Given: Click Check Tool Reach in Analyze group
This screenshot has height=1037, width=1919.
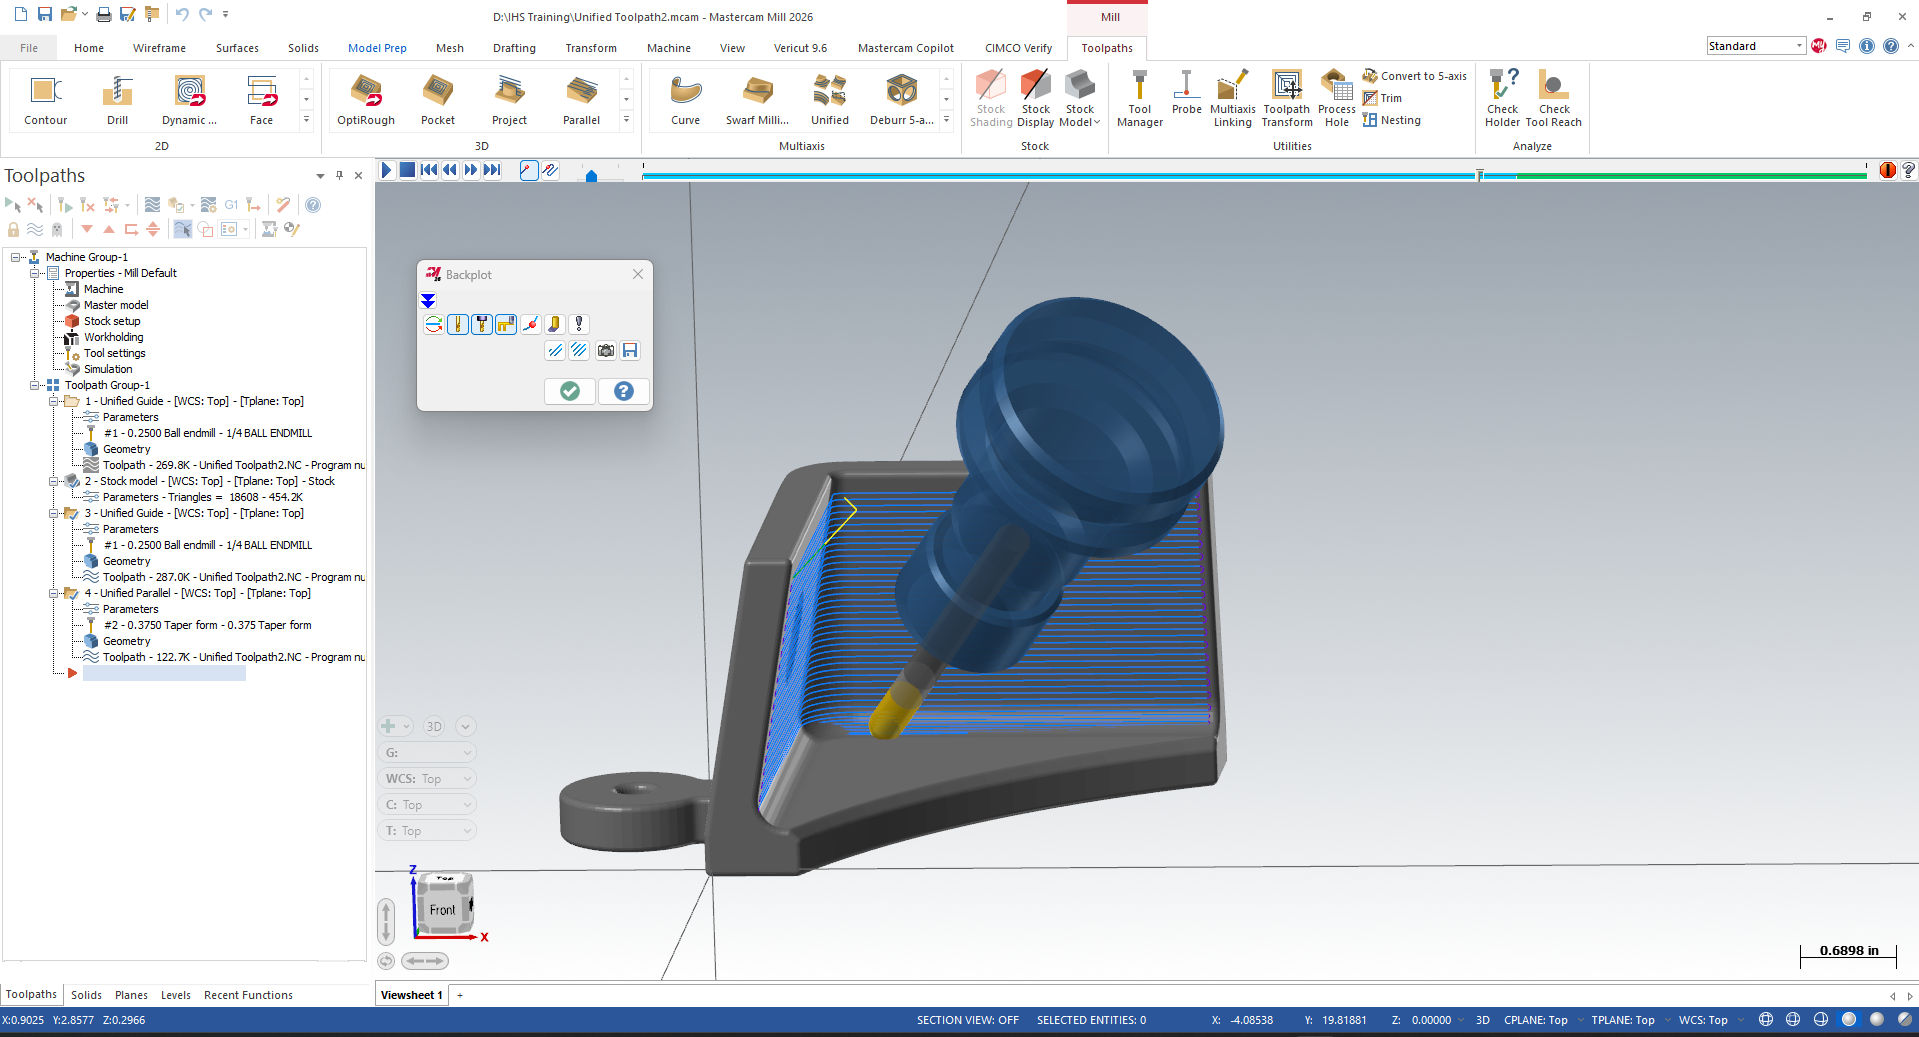Looking at the screenshot, I should tap(1554, 97).
